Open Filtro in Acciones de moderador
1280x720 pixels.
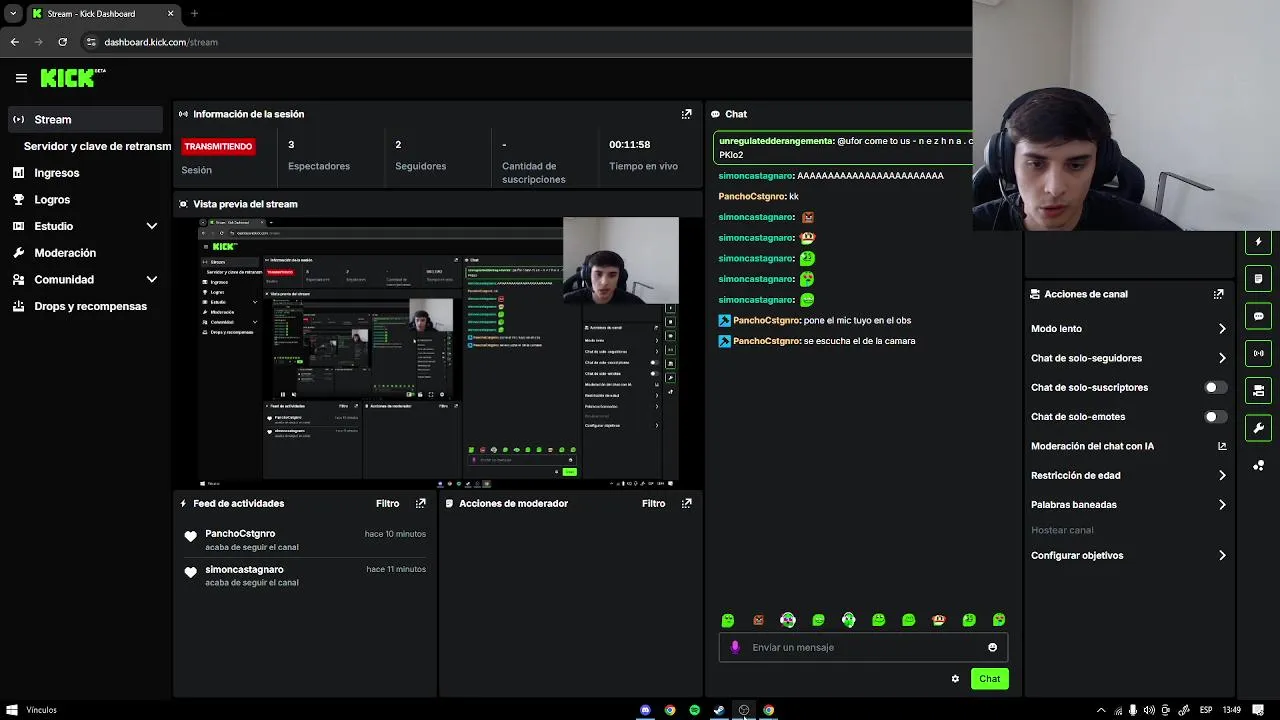coord(653,503)
